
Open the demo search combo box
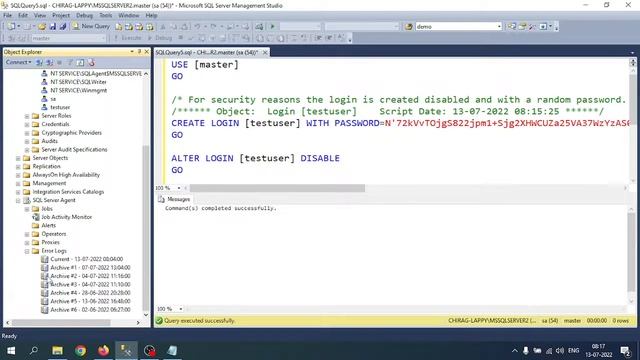click(458, 27)
